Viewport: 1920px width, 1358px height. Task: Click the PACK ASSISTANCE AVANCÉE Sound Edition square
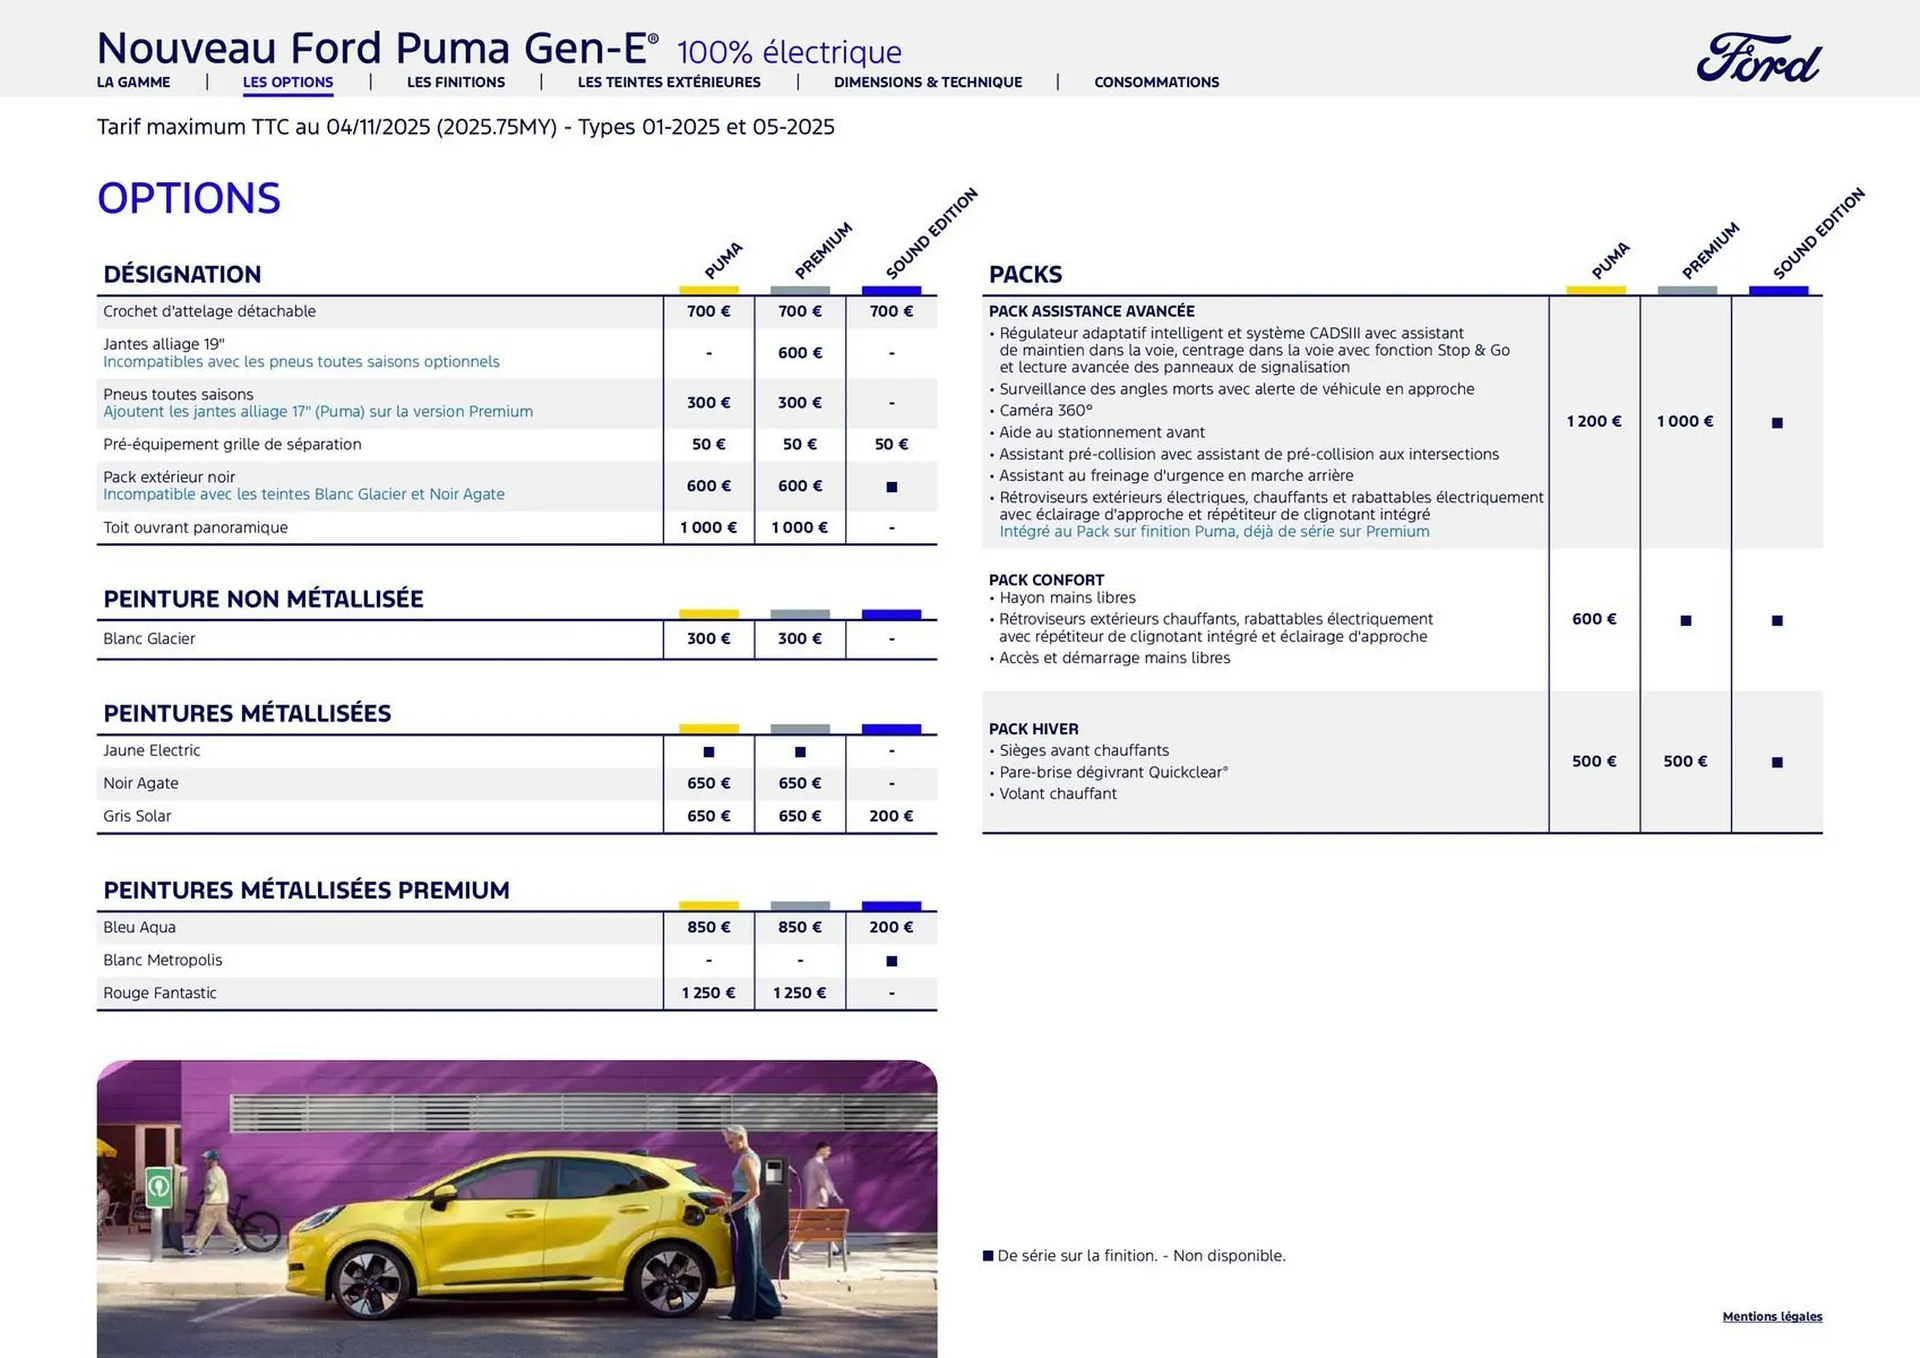(1777, 421)
